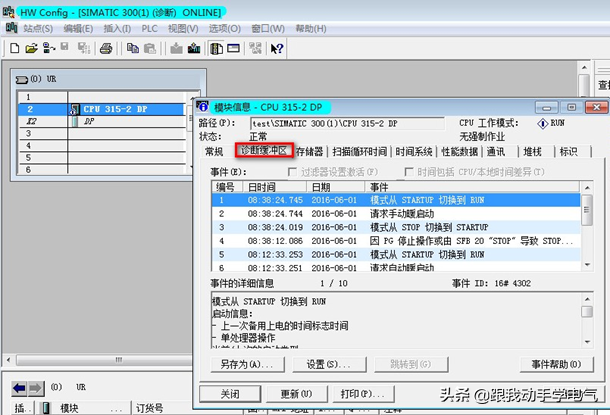
Task: Click the RUN mode indicator icon
Action: click(542, 124)
